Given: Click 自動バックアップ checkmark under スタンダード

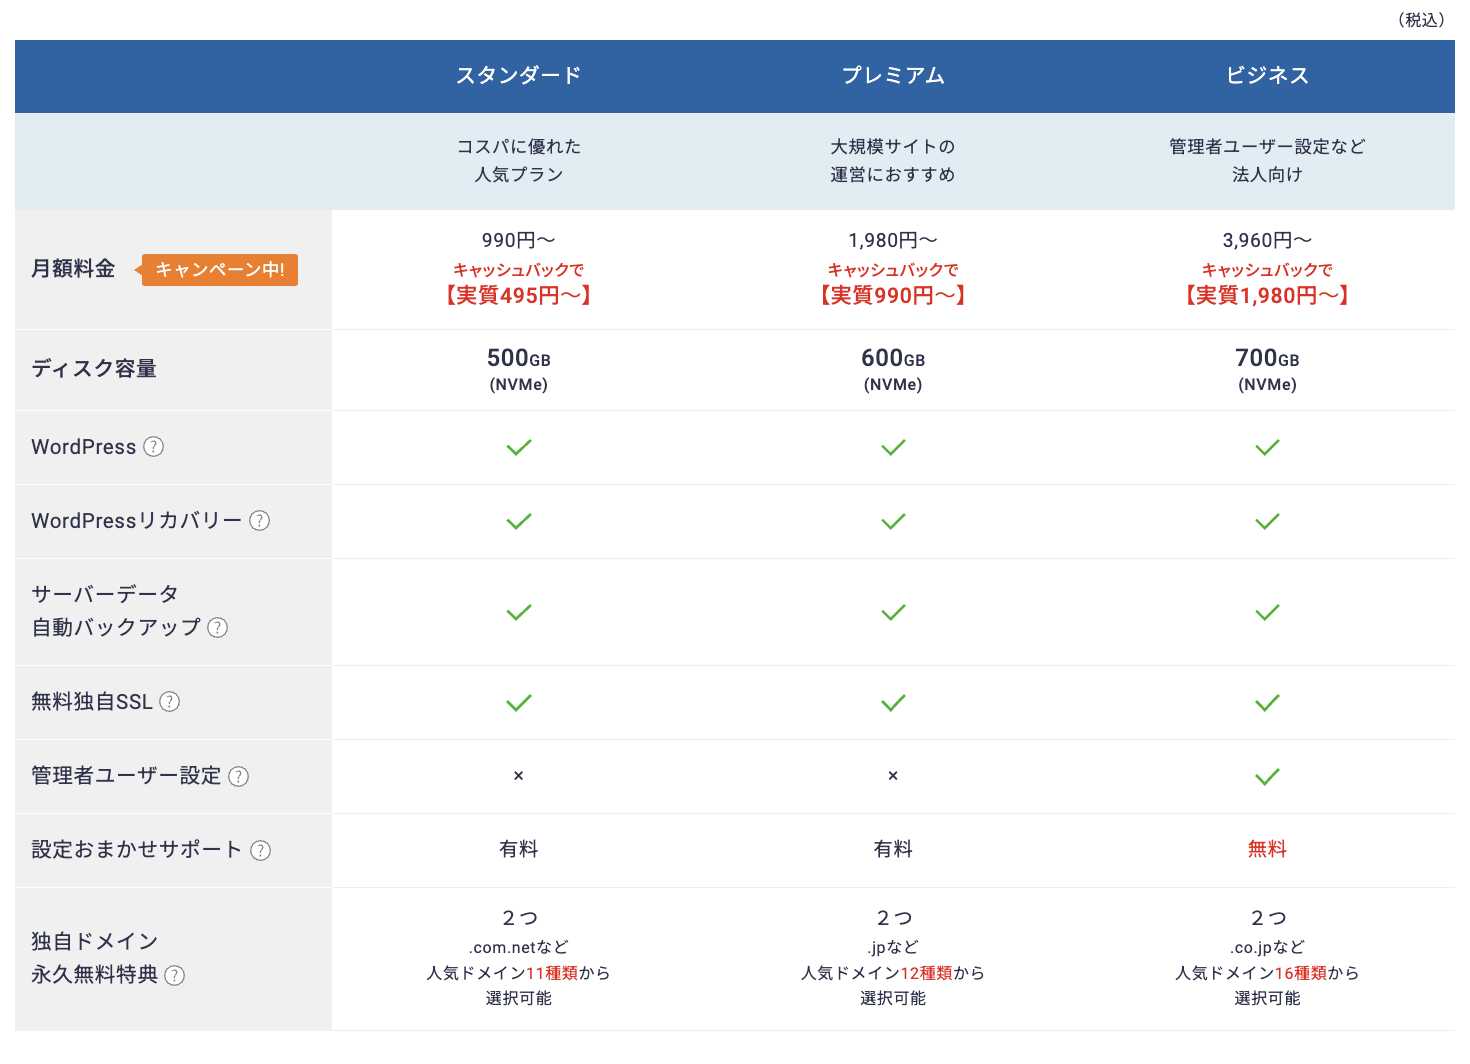Looking at the screenshot, I should (x=519, y=612).
